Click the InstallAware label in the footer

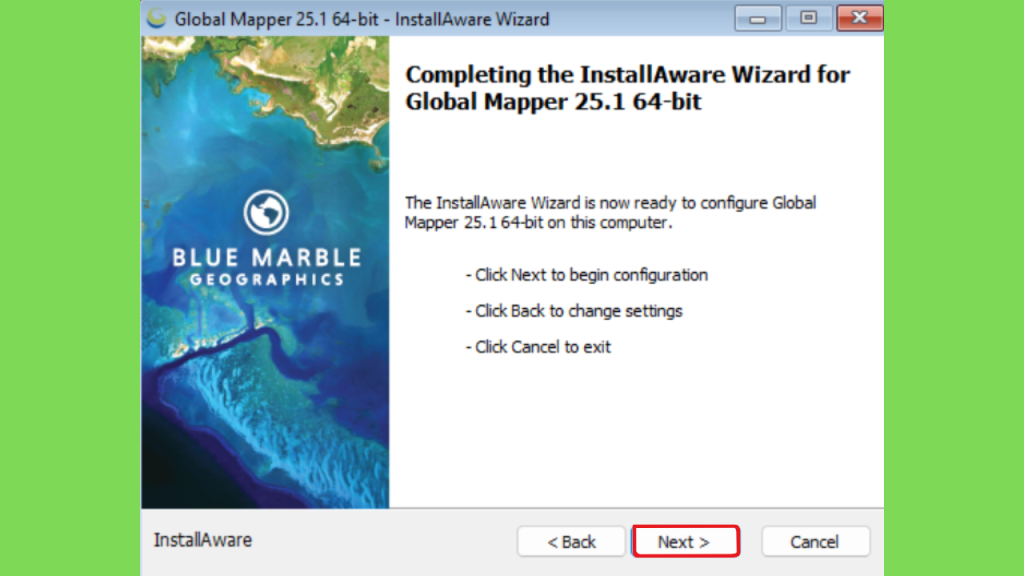tap(202, 540)
